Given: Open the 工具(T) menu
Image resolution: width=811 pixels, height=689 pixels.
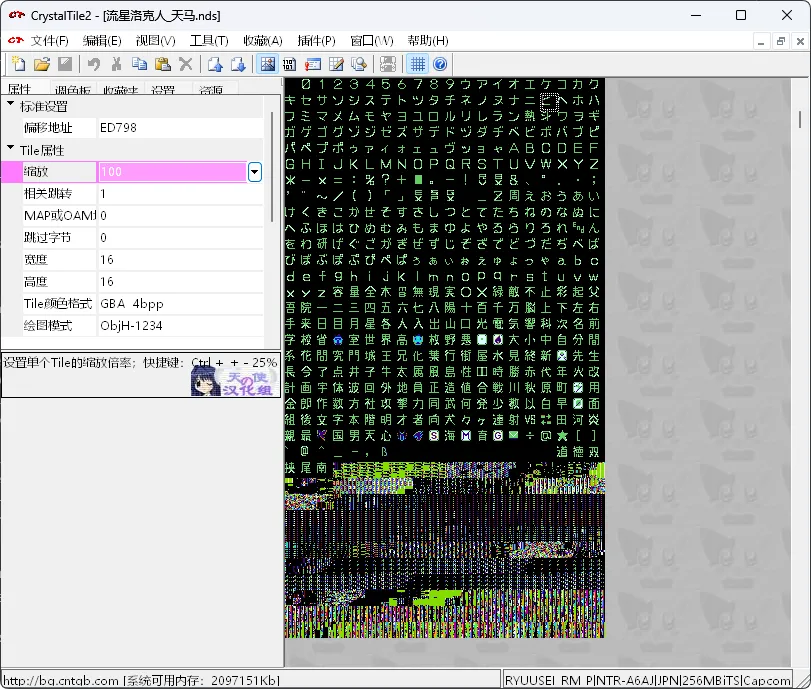Looking at the screenshot, I should 209,41.
